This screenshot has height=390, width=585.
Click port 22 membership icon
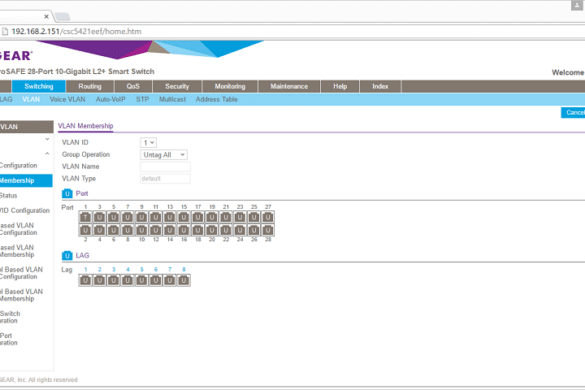click(x=226, y=230)
